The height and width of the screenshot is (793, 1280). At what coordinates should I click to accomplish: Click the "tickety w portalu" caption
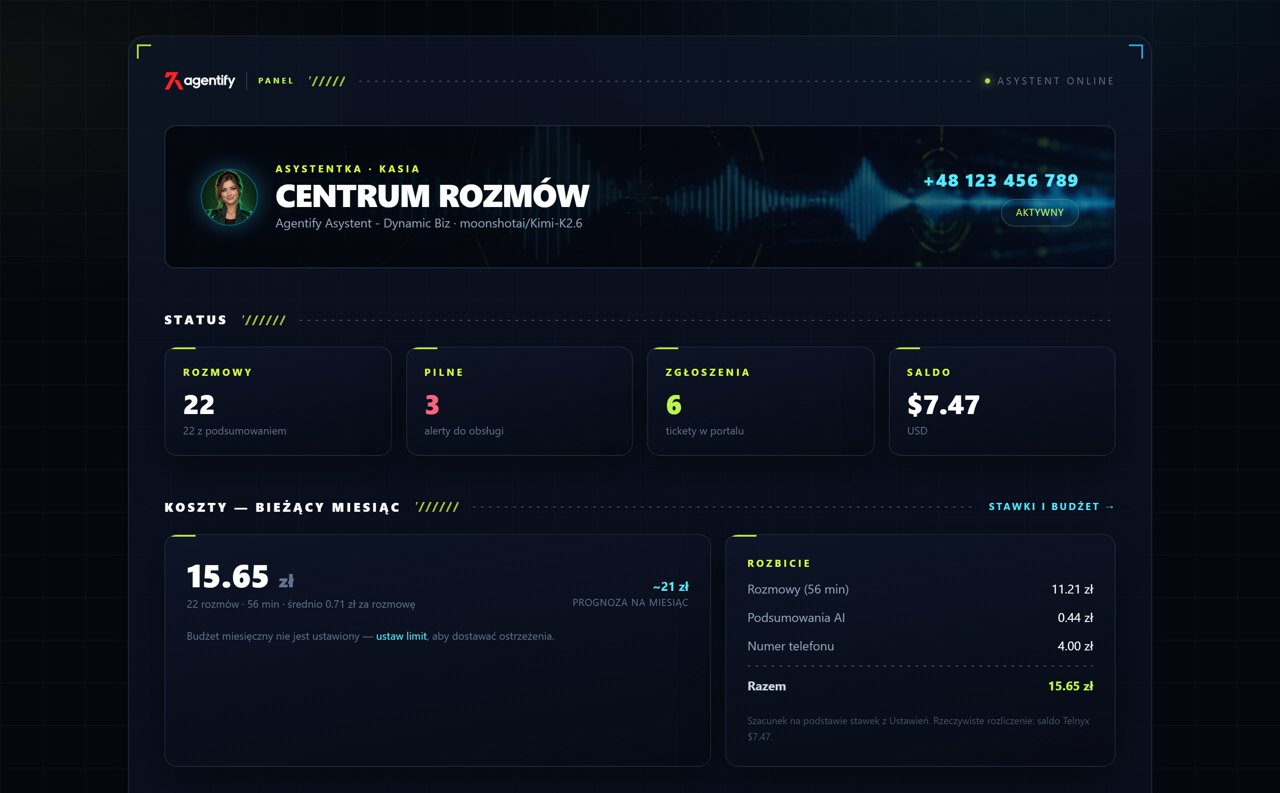click(705, 431)
